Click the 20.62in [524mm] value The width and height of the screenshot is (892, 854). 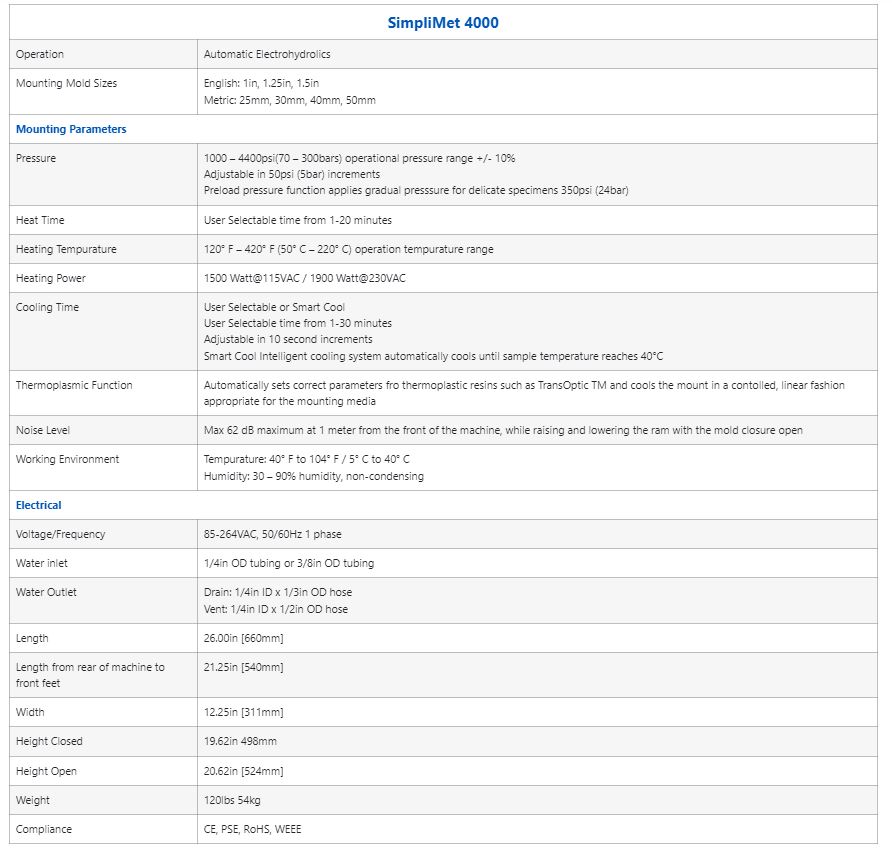coord(243,772)
